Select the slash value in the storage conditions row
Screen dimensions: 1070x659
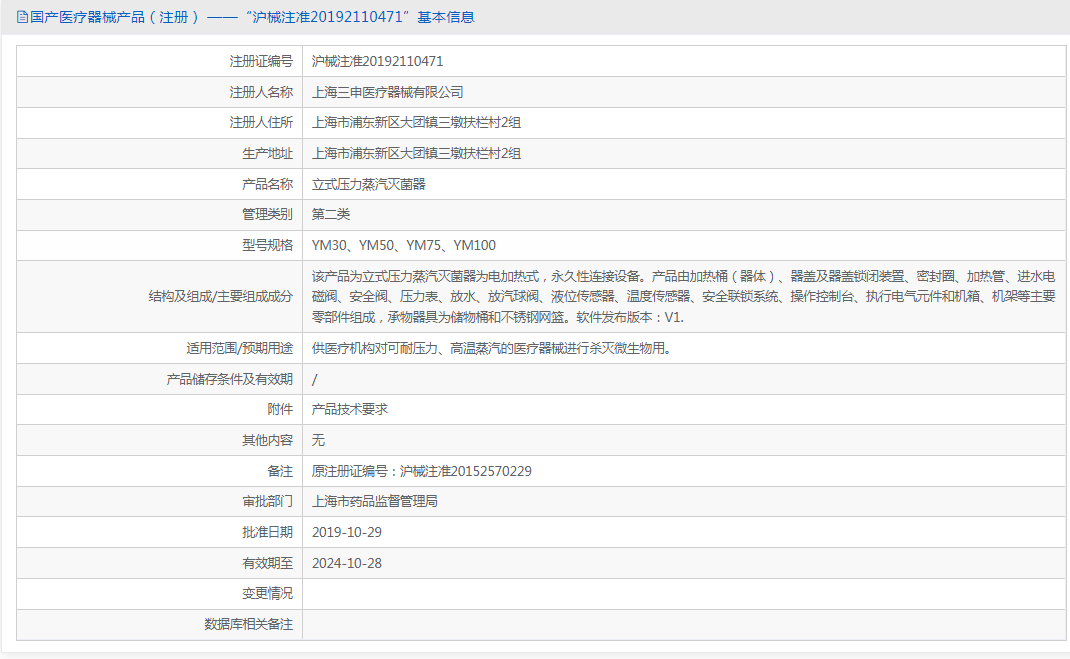pyautogui.click(x=315, y=379)
